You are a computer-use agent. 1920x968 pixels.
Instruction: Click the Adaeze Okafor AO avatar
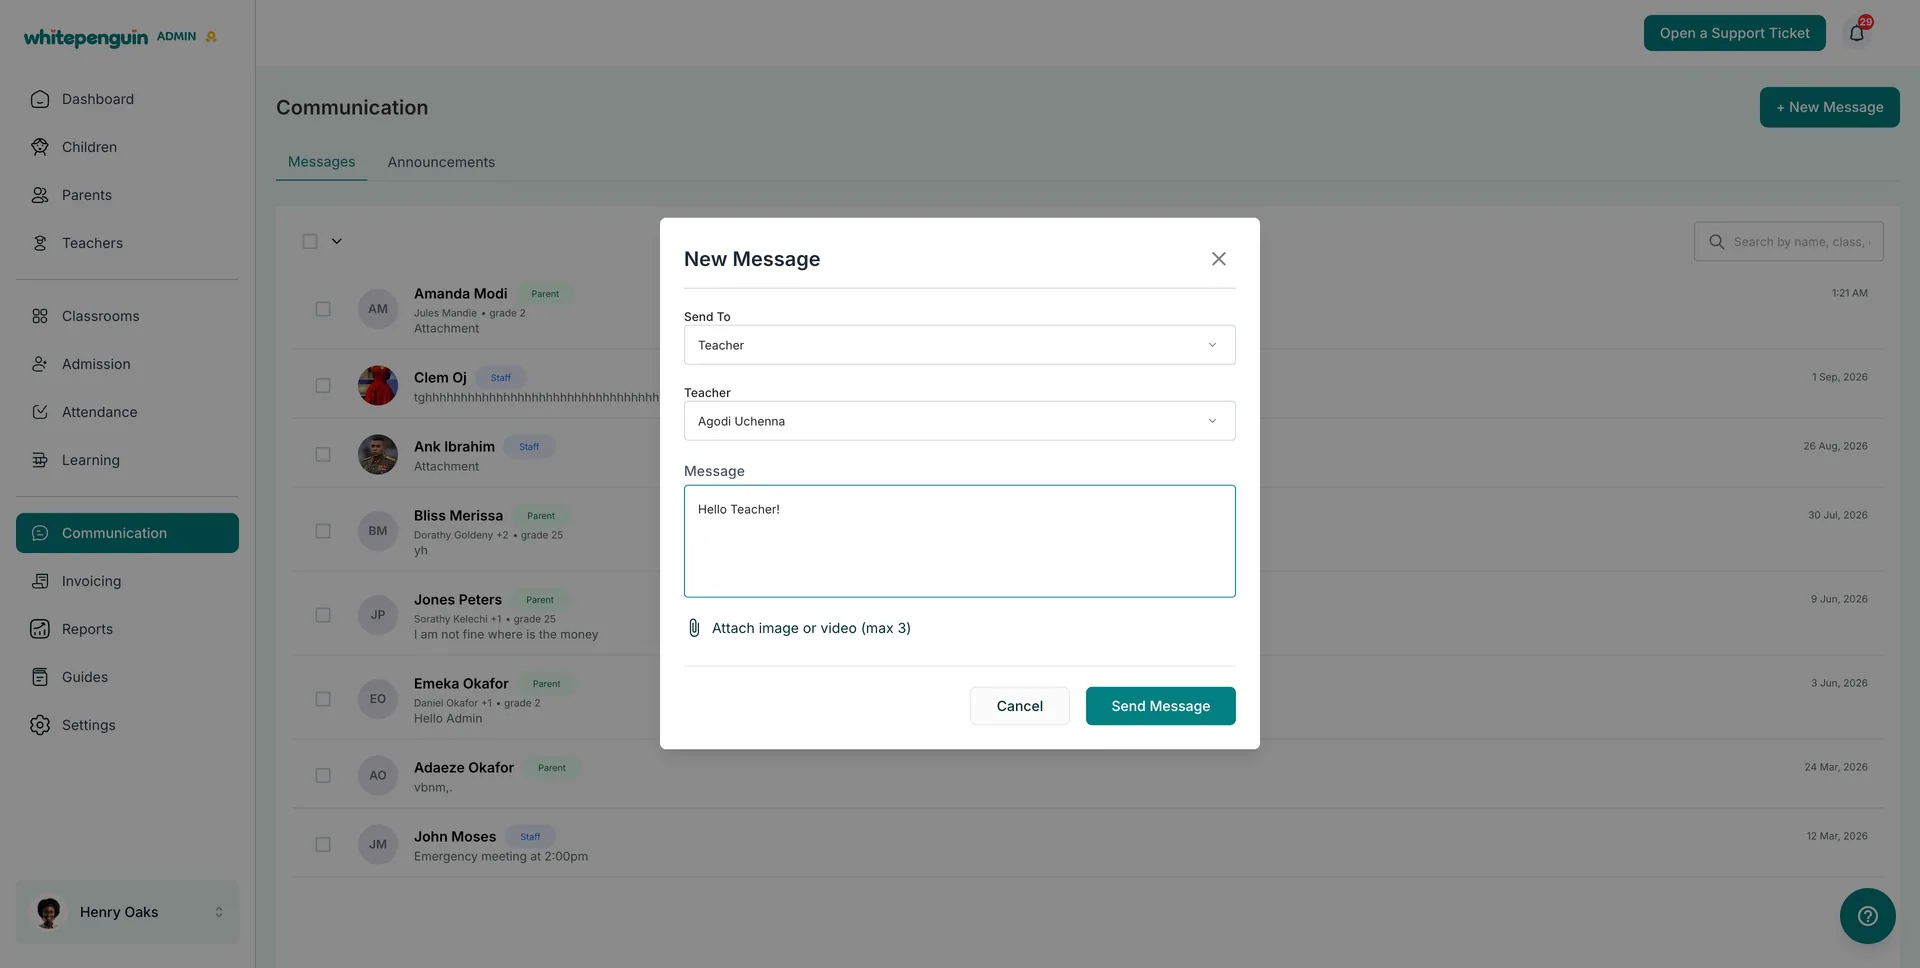(378, 775)
